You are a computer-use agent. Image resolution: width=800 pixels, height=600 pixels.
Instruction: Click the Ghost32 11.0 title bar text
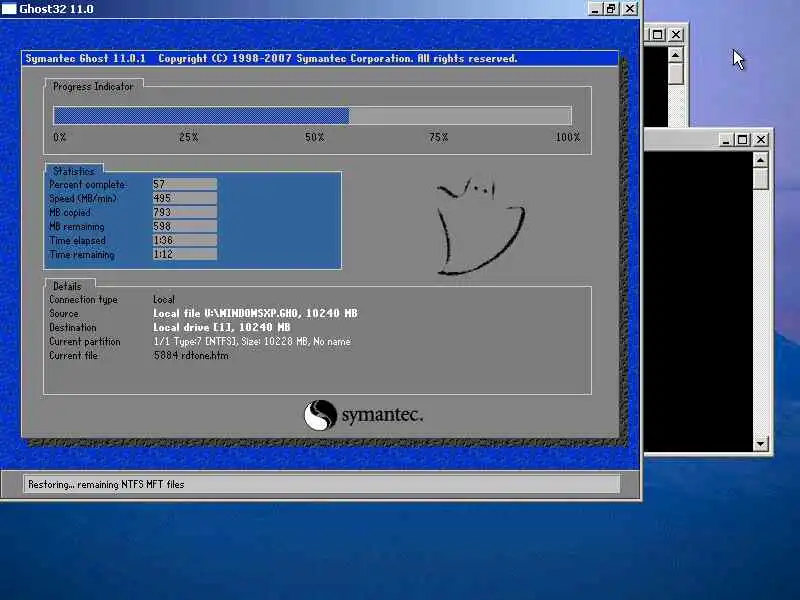click(x=56, y=9)
